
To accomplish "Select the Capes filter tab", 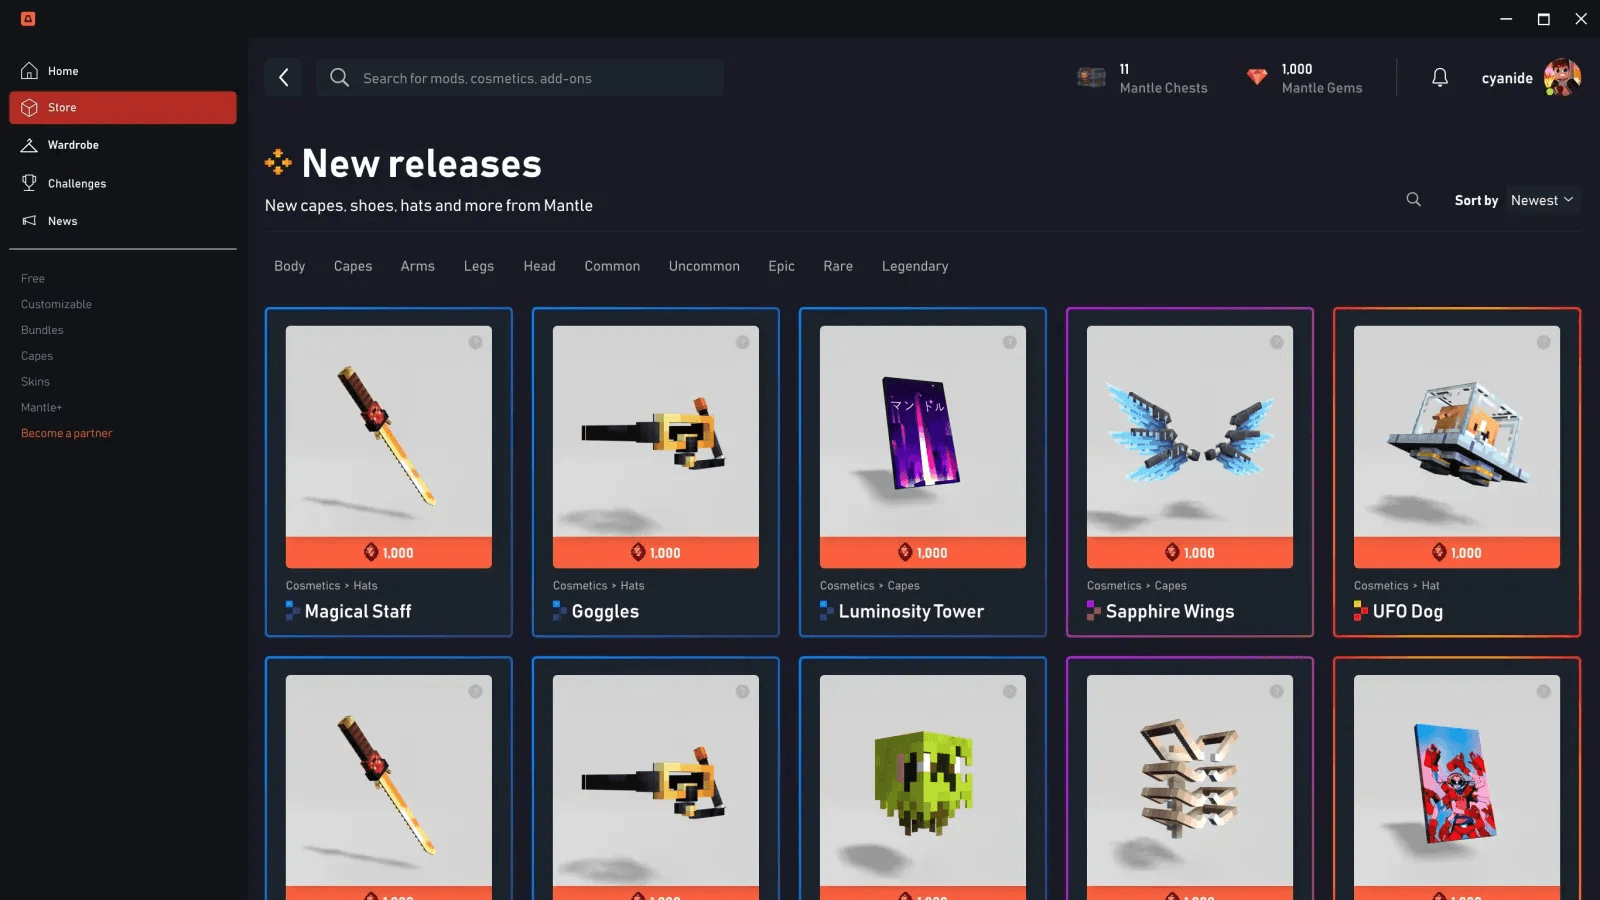I will pyautogui.click(x=353, y=266).
